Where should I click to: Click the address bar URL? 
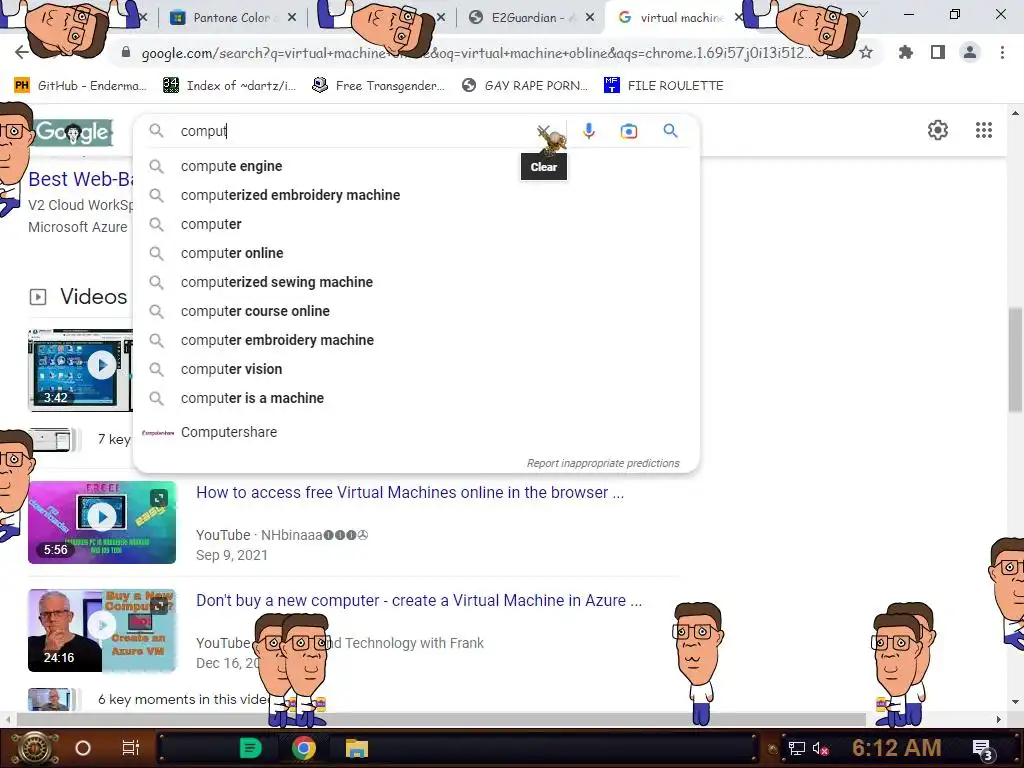pyautogui.click(x=477, y=53)
